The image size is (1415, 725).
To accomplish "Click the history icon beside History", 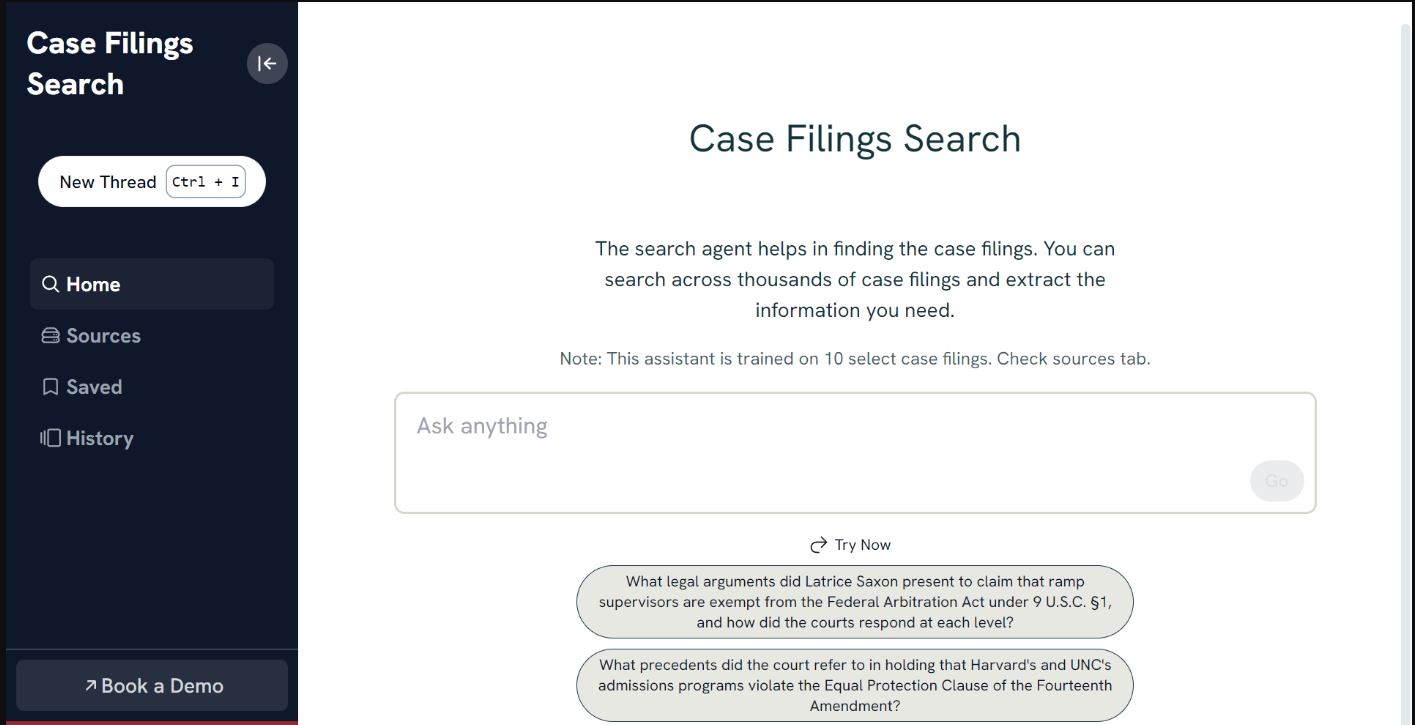I will (50, 438).
